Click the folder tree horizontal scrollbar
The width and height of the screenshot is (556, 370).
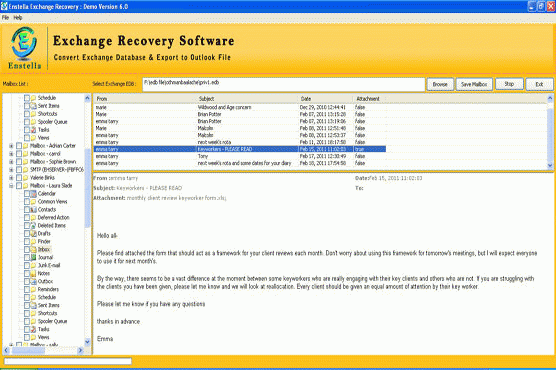pos(43,350)
